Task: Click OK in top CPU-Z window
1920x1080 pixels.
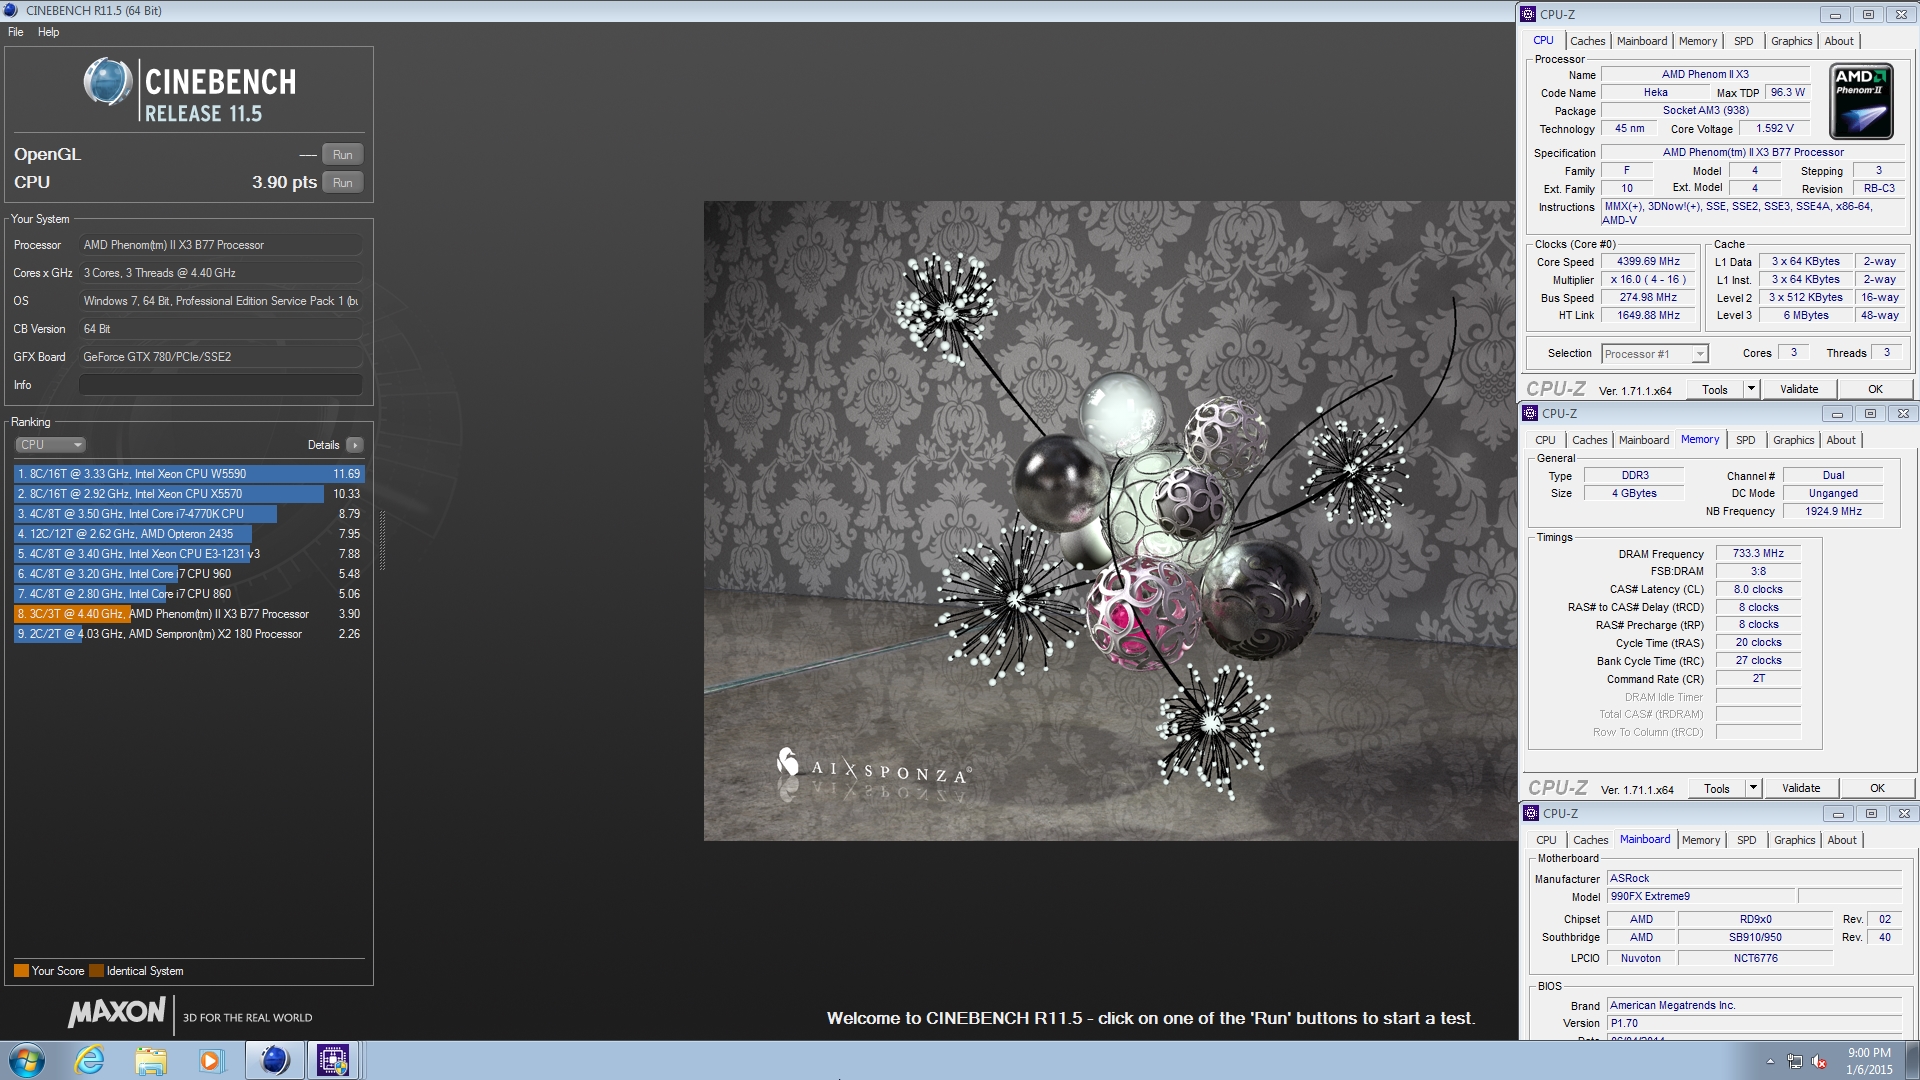Action: click(x=1875, y=390)
